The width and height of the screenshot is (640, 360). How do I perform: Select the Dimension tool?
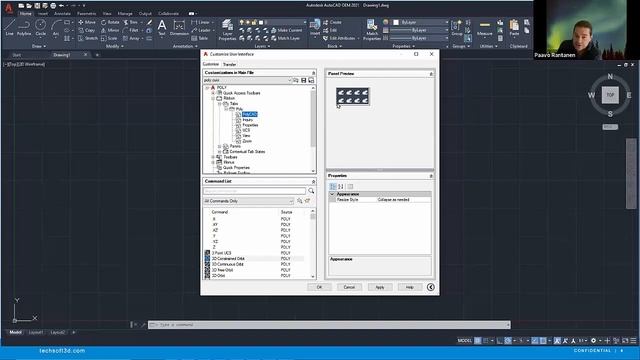[x=179, y=28]
